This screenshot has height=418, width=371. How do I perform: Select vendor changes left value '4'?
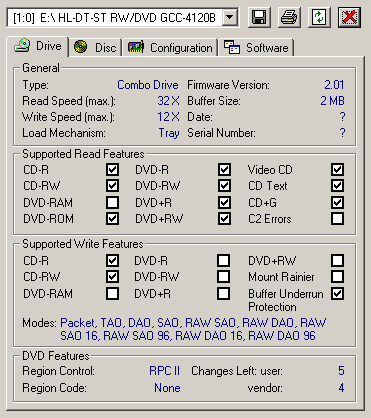point(341,388)
